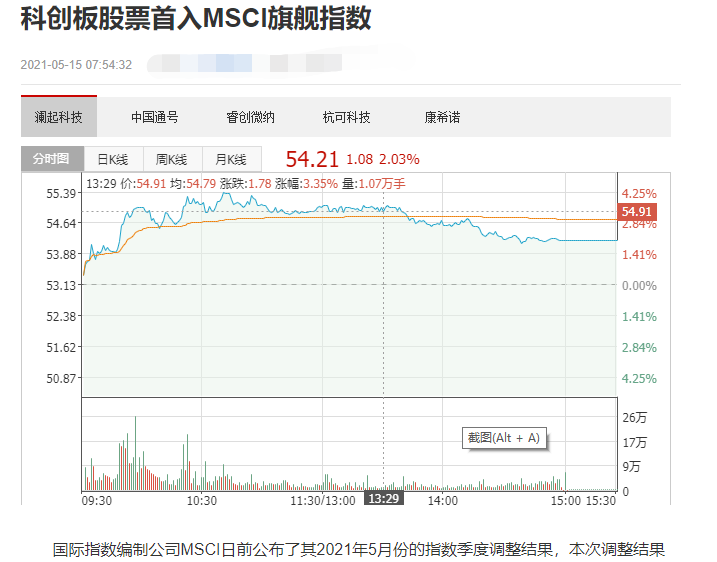Click the article paragraph starting 国际指数编制公司MSCI
Image resolution: width=717 pixels, height=562 pixels.
(x=358, y=550)
